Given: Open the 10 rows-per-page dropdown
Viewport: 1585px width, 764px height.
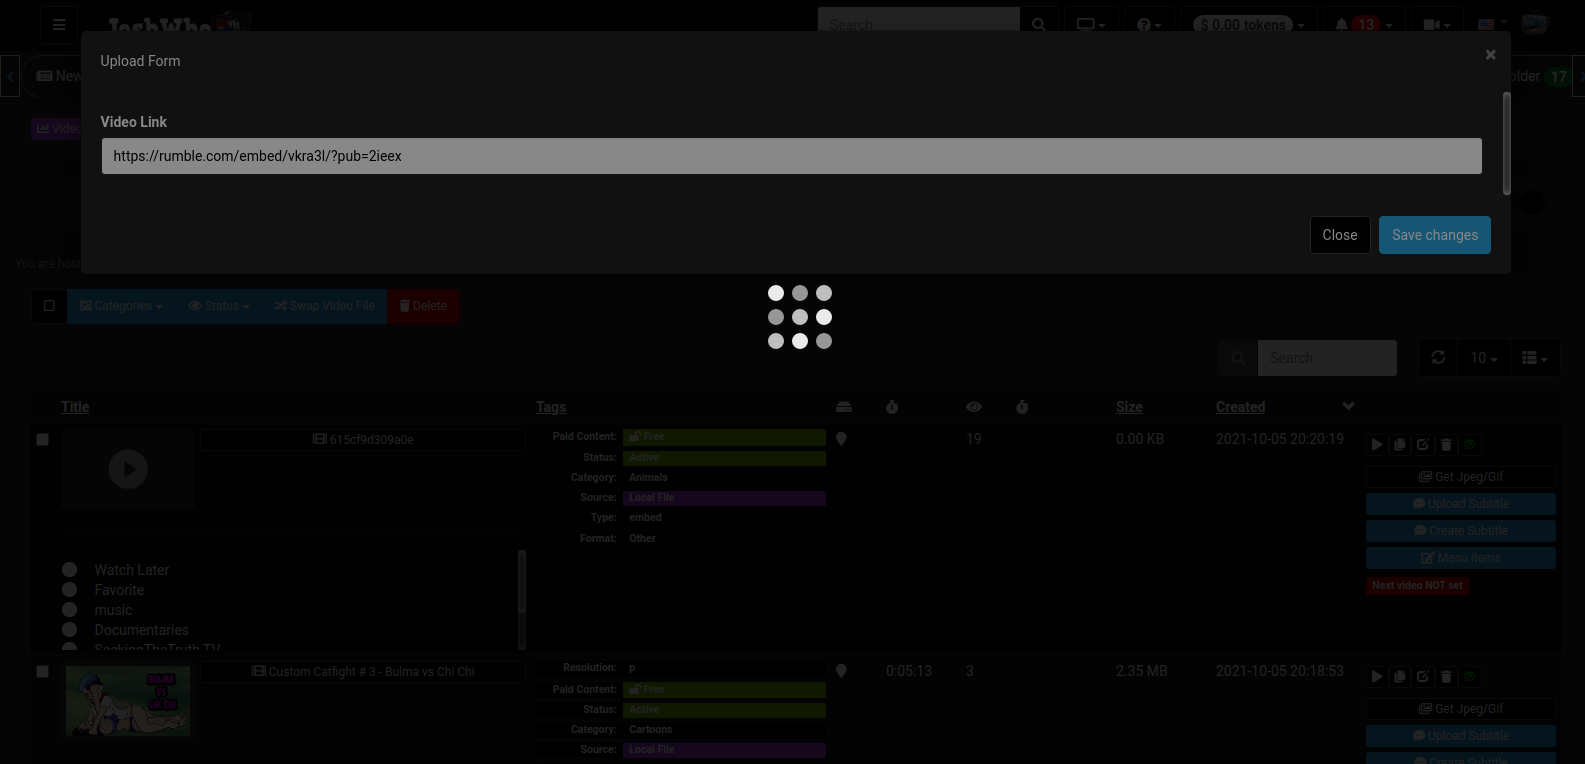Looking at the screenshot, I should click(1484, 358).
